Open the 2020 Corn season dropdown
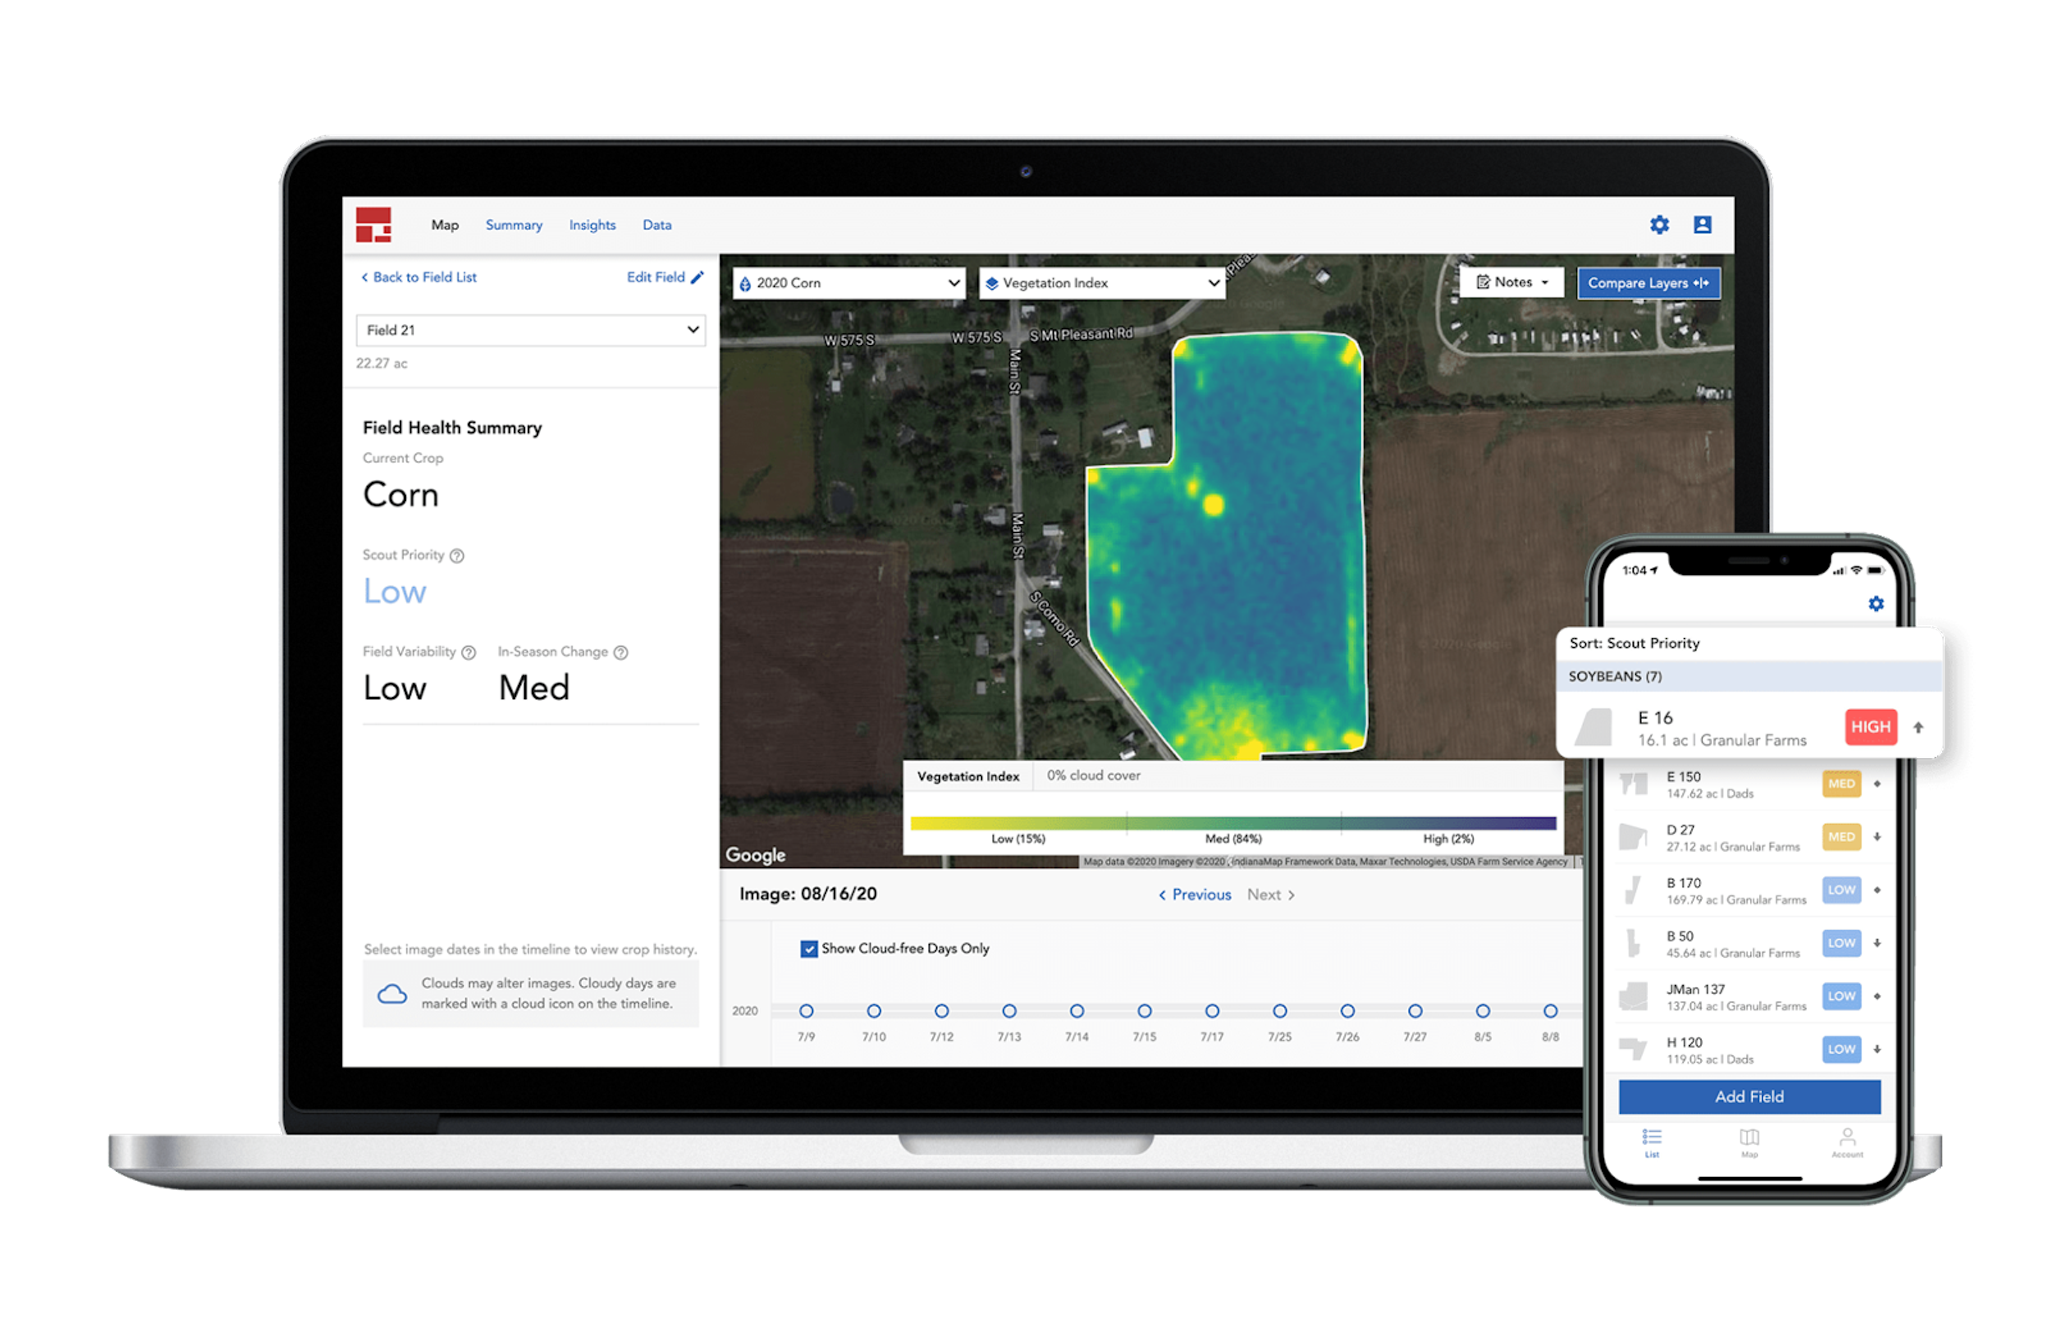 tap(849, 283)
